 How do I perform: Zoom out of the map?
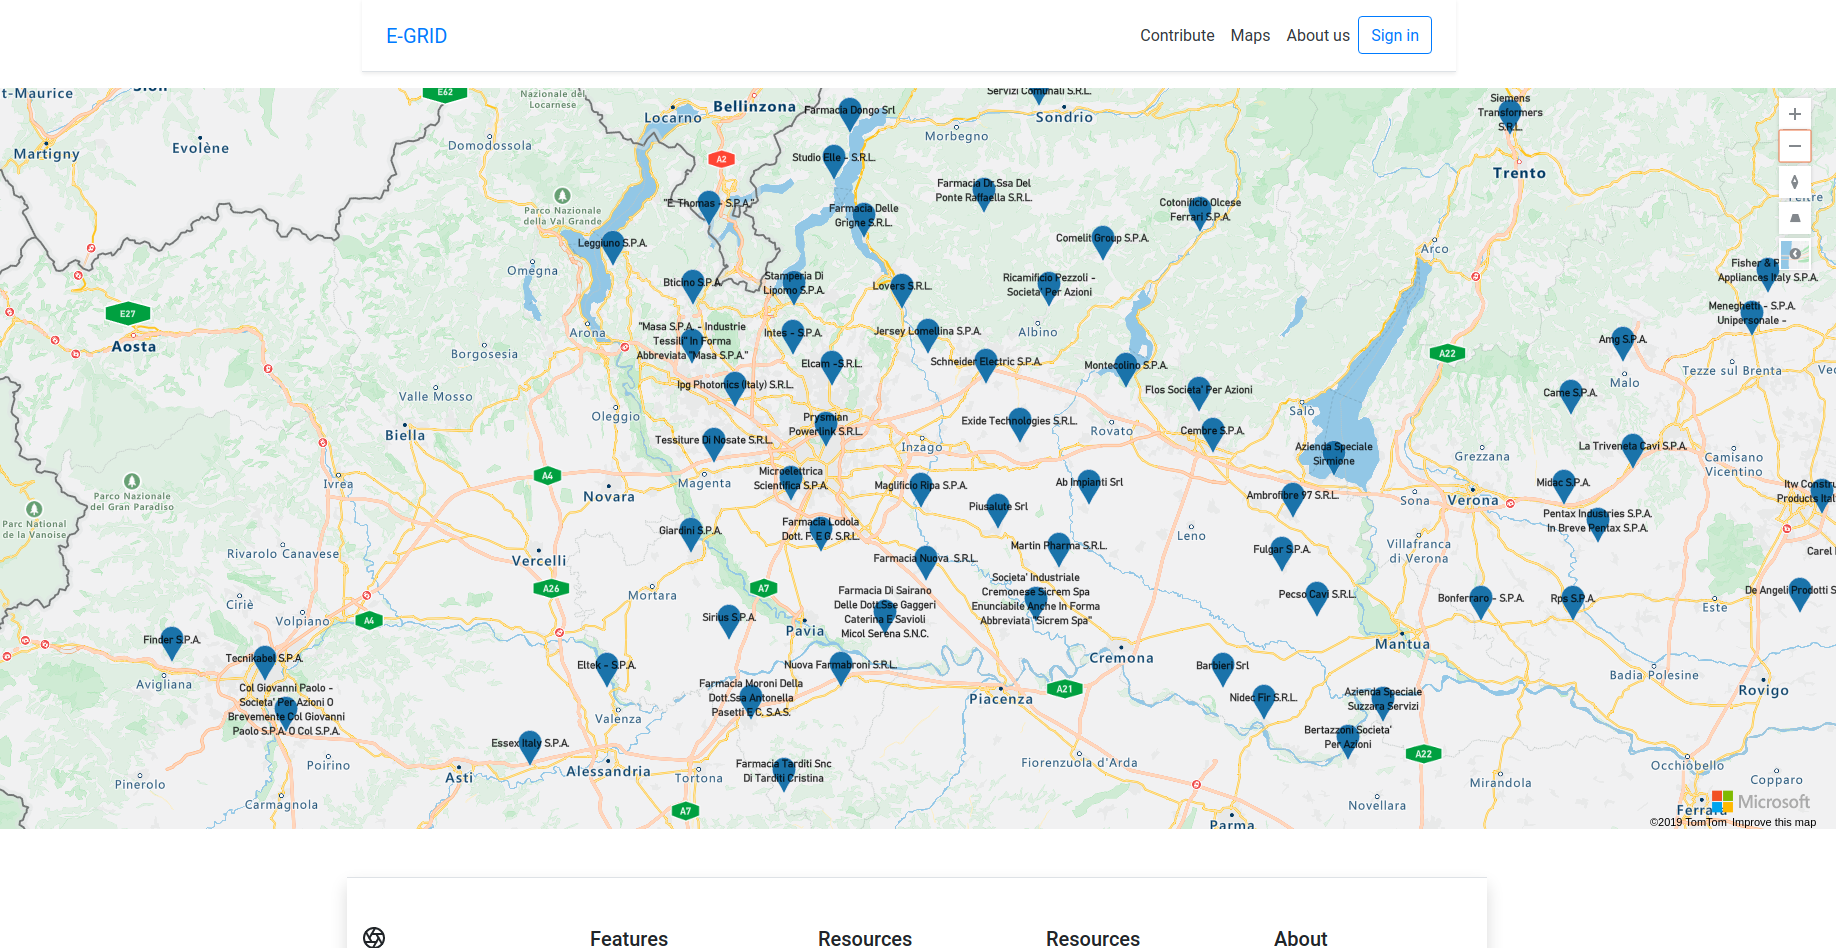(x=1795, y=146)
